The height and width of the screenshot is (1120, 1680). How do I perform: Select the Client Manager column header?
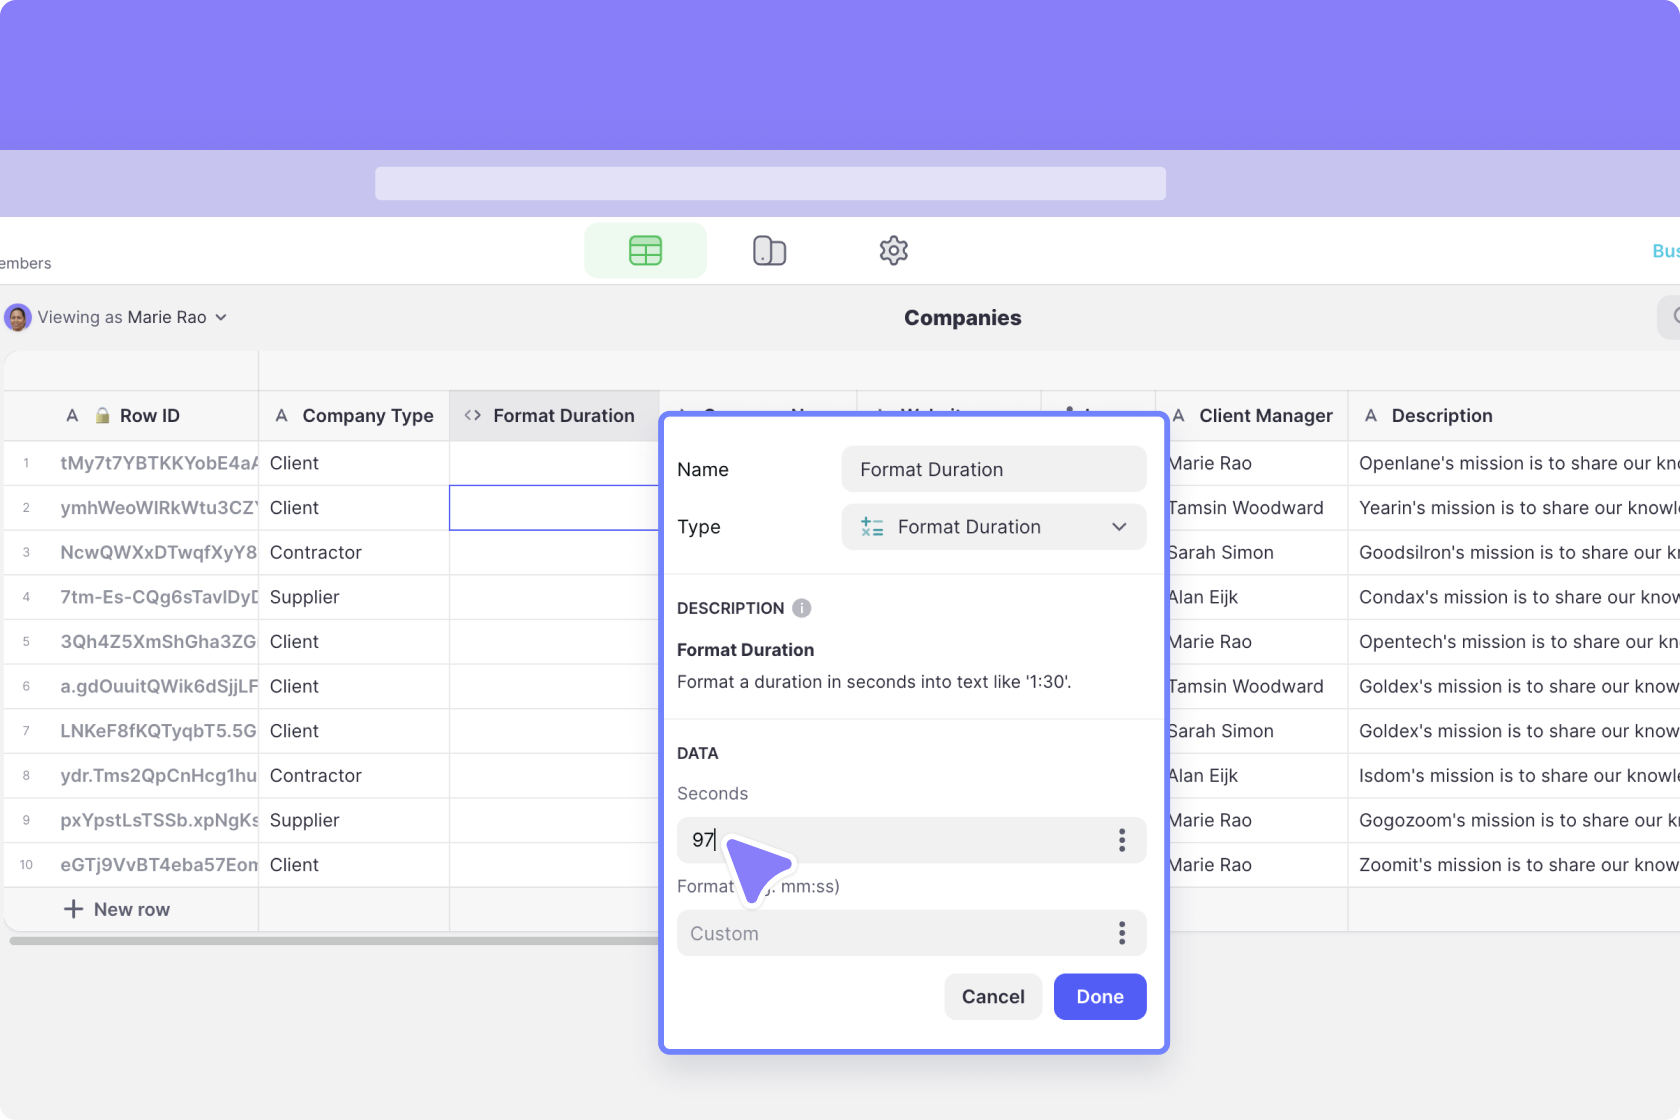coord(1266,415)
